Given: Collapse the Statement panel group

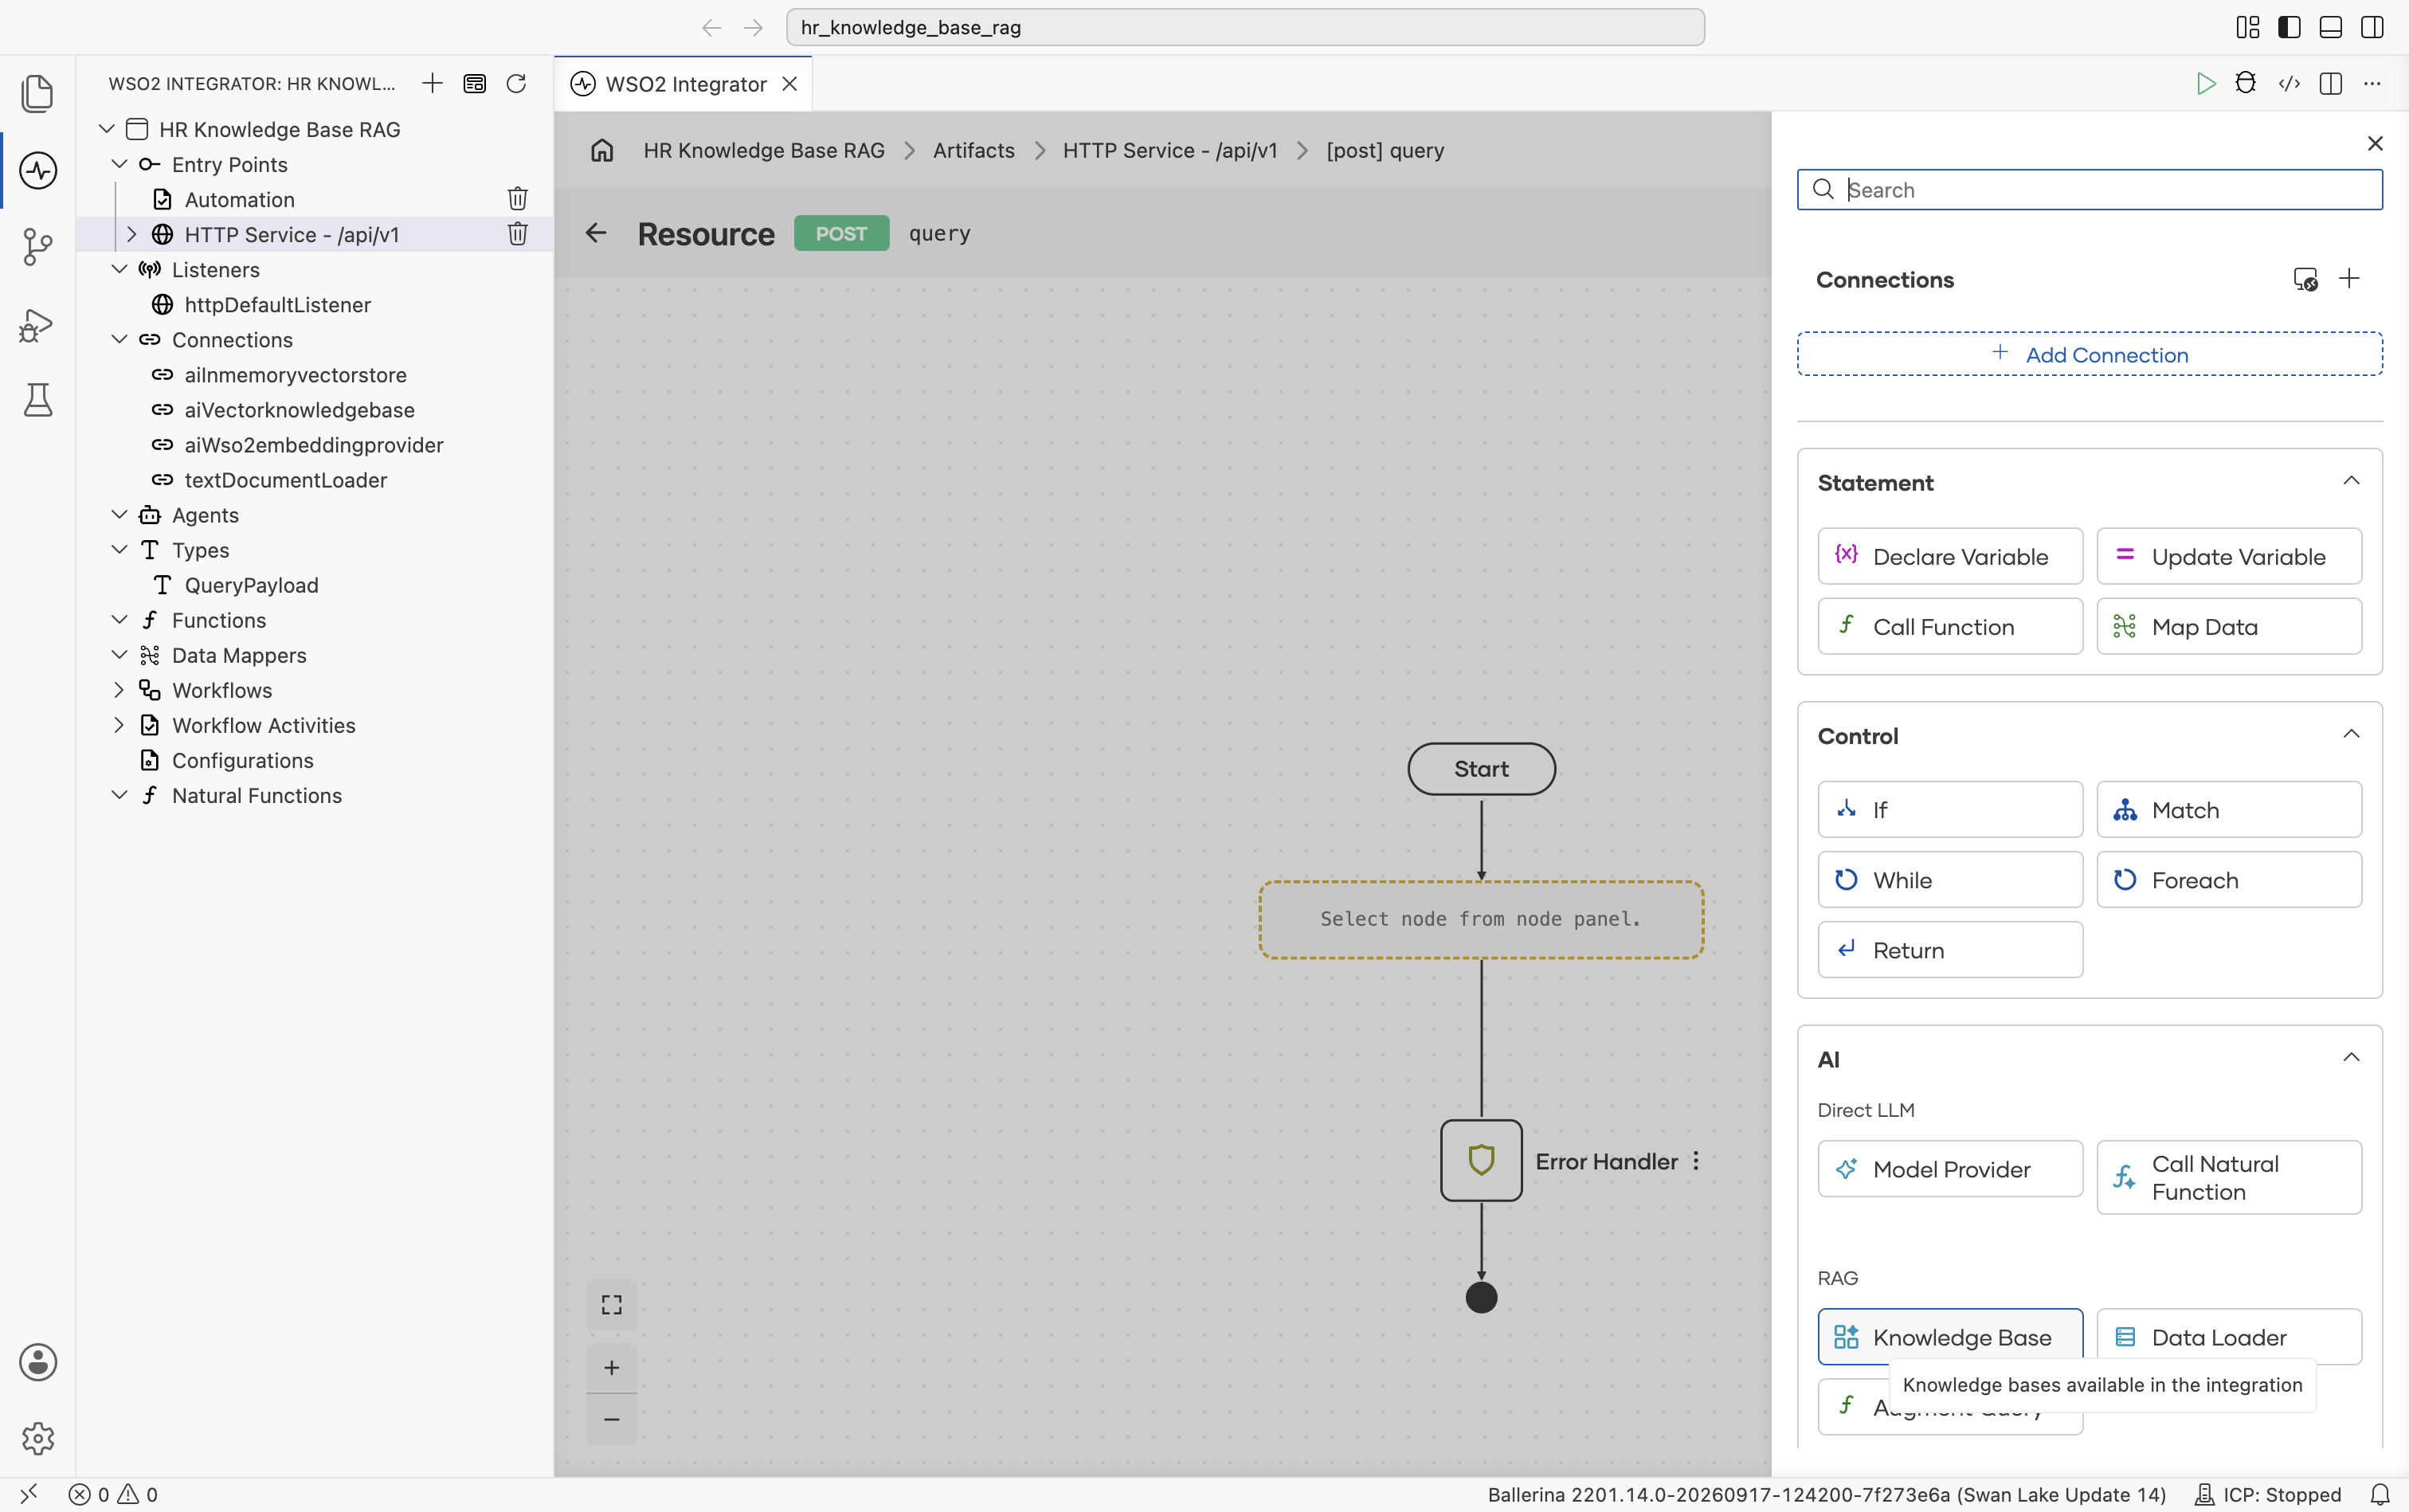Looking at the screenshot, I should coord(2351,481).
